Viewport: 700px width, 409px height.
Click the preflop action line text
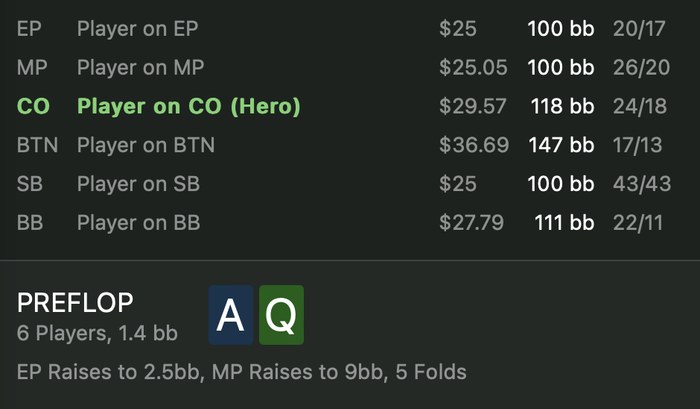(241, 373)
